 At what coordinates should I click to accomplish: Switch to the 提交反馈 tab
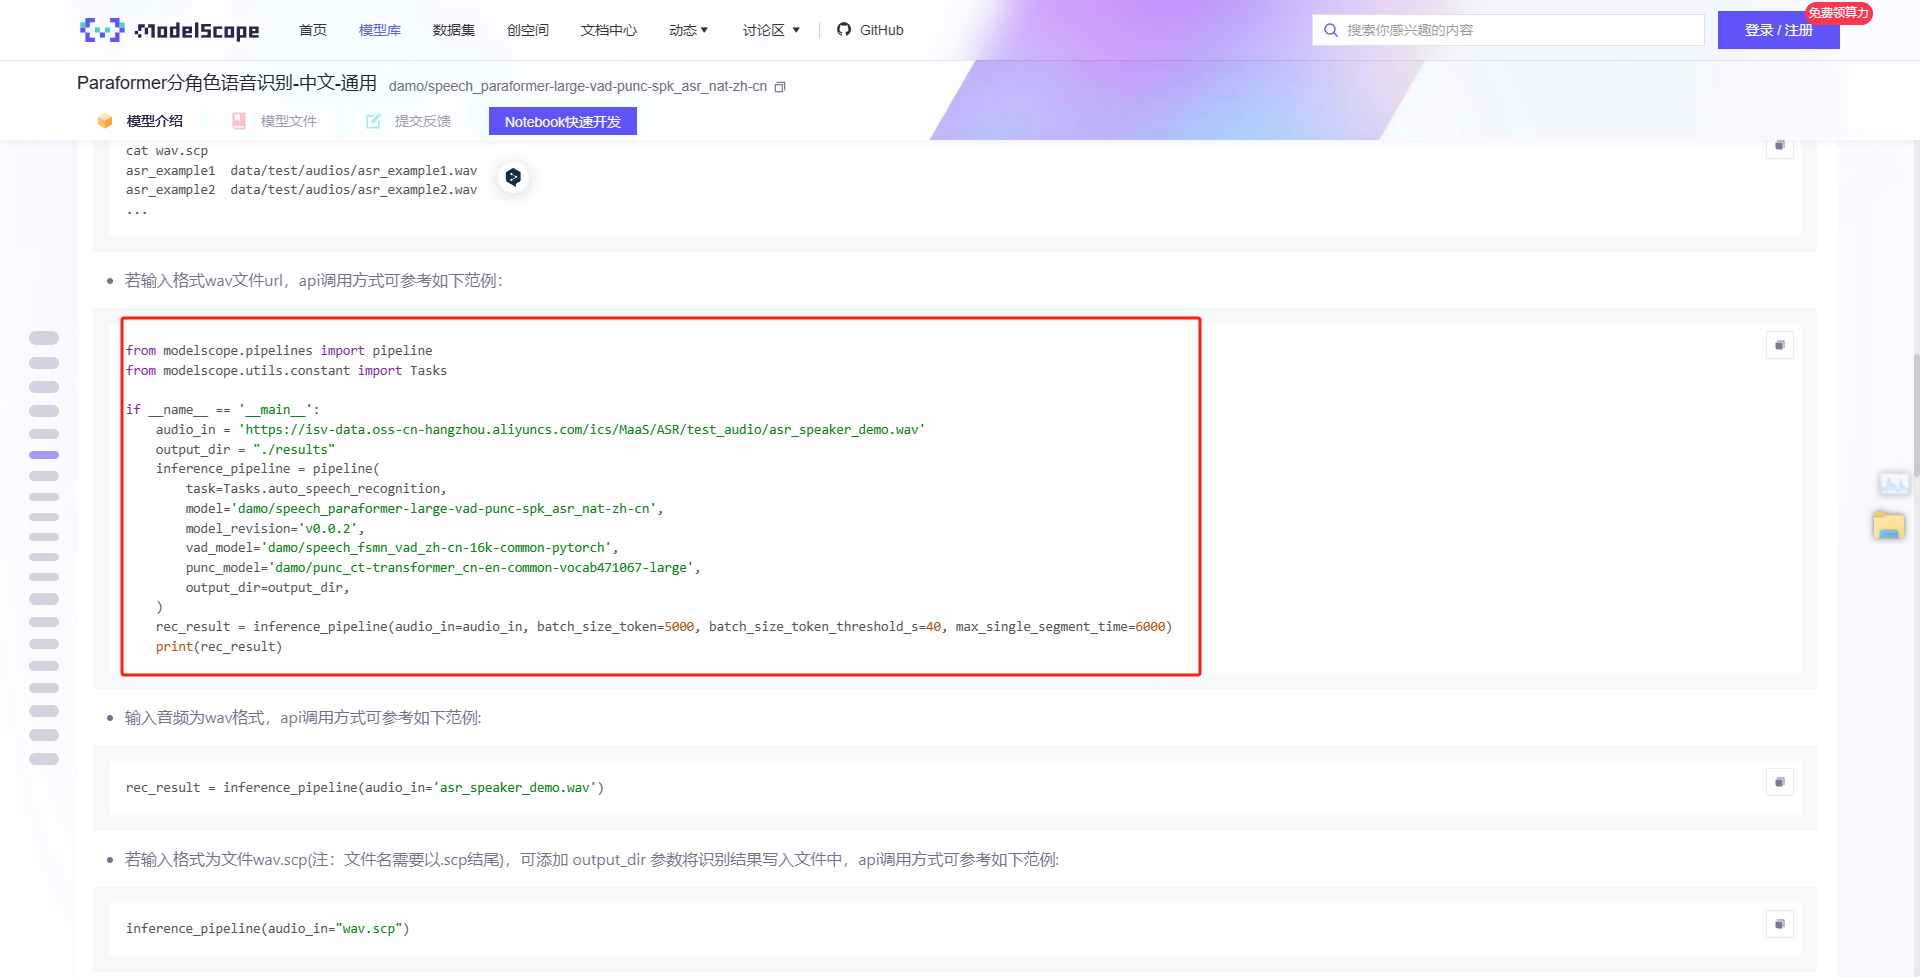coord(409,121)
